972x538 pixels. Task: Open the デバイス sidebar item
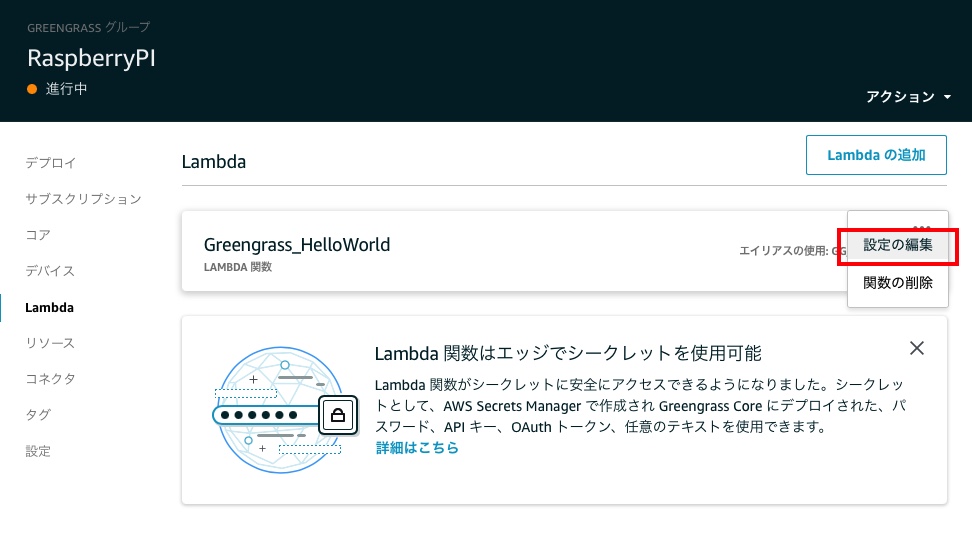pos(50,271)
